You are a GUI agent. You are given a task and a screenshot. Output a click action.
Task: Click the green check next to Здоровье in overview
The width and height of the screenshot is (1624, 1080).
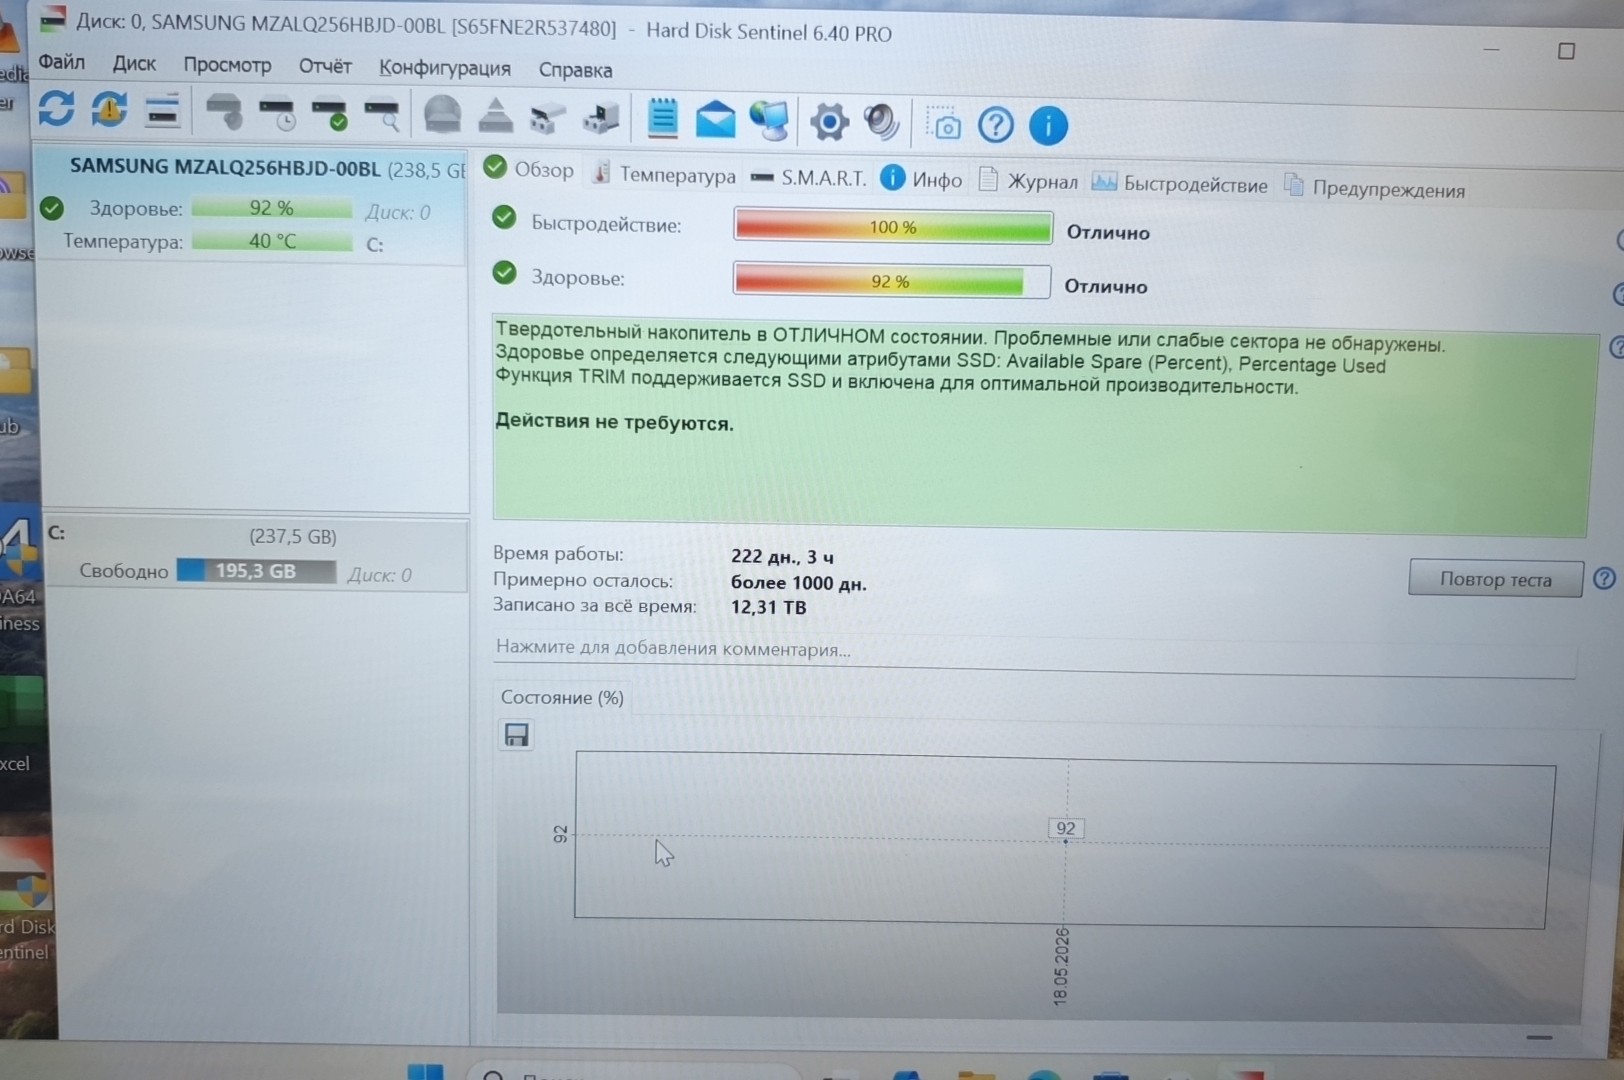[505, 272]
